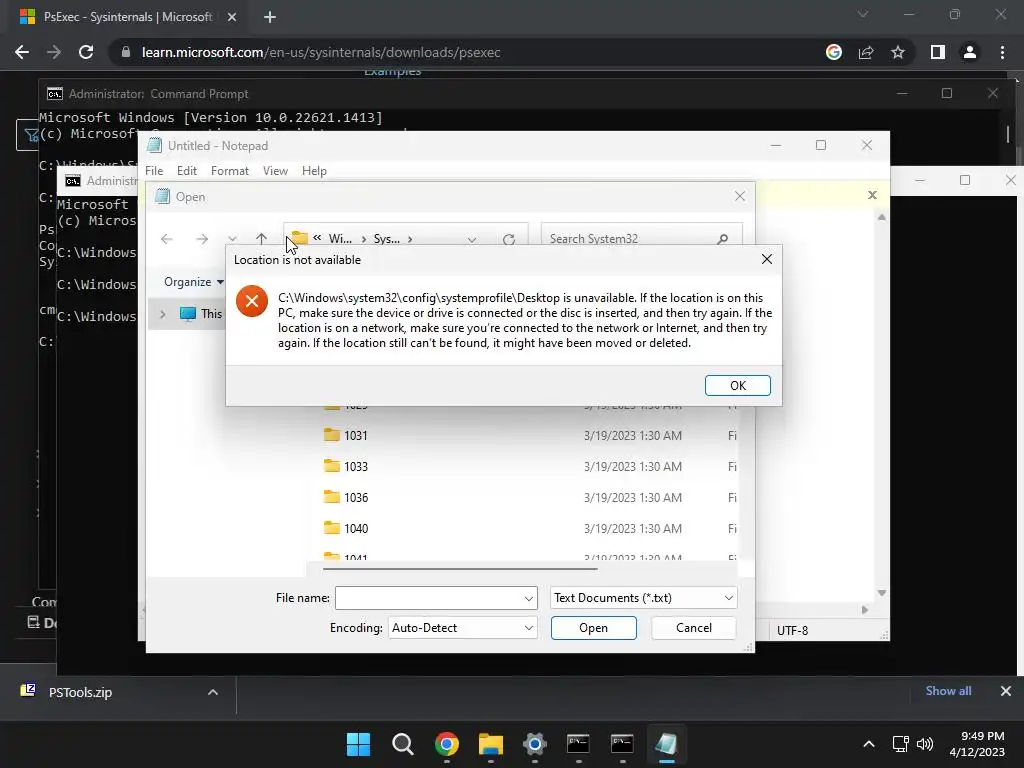1024x768 pixels.
Task: Click the Google icon in the address bar
Action: (x=834, y=52)
